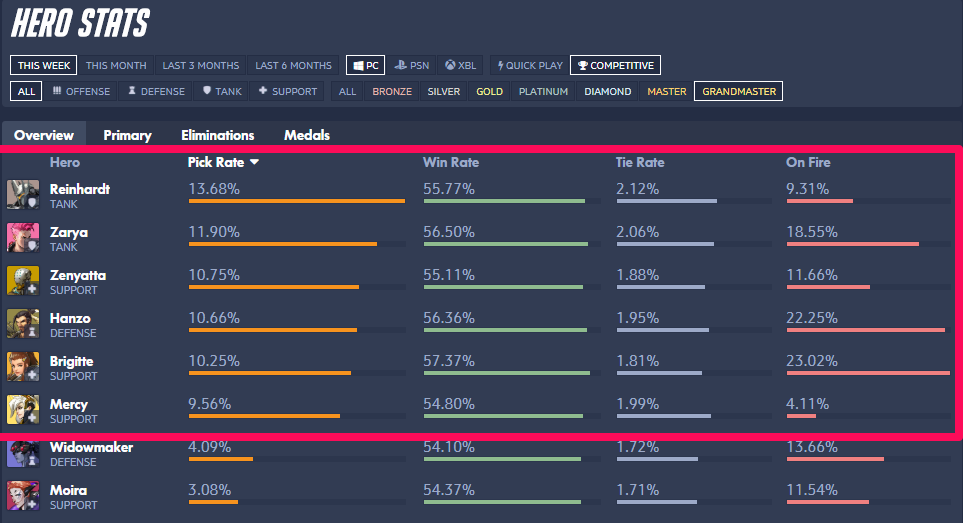Switch to Competitive mode
The width and height of the screenshot is (963, 523).
[615, 65]
